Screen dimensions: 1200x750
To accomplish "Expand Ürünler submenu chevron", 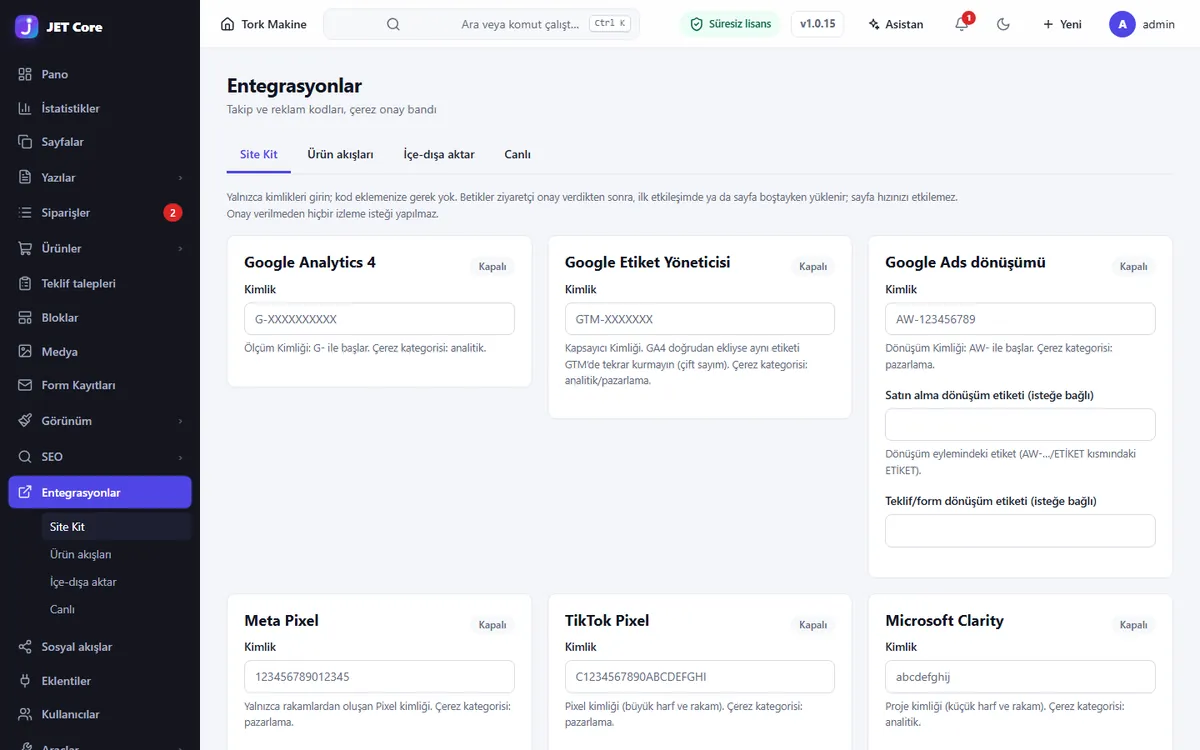I will (180, 248).
